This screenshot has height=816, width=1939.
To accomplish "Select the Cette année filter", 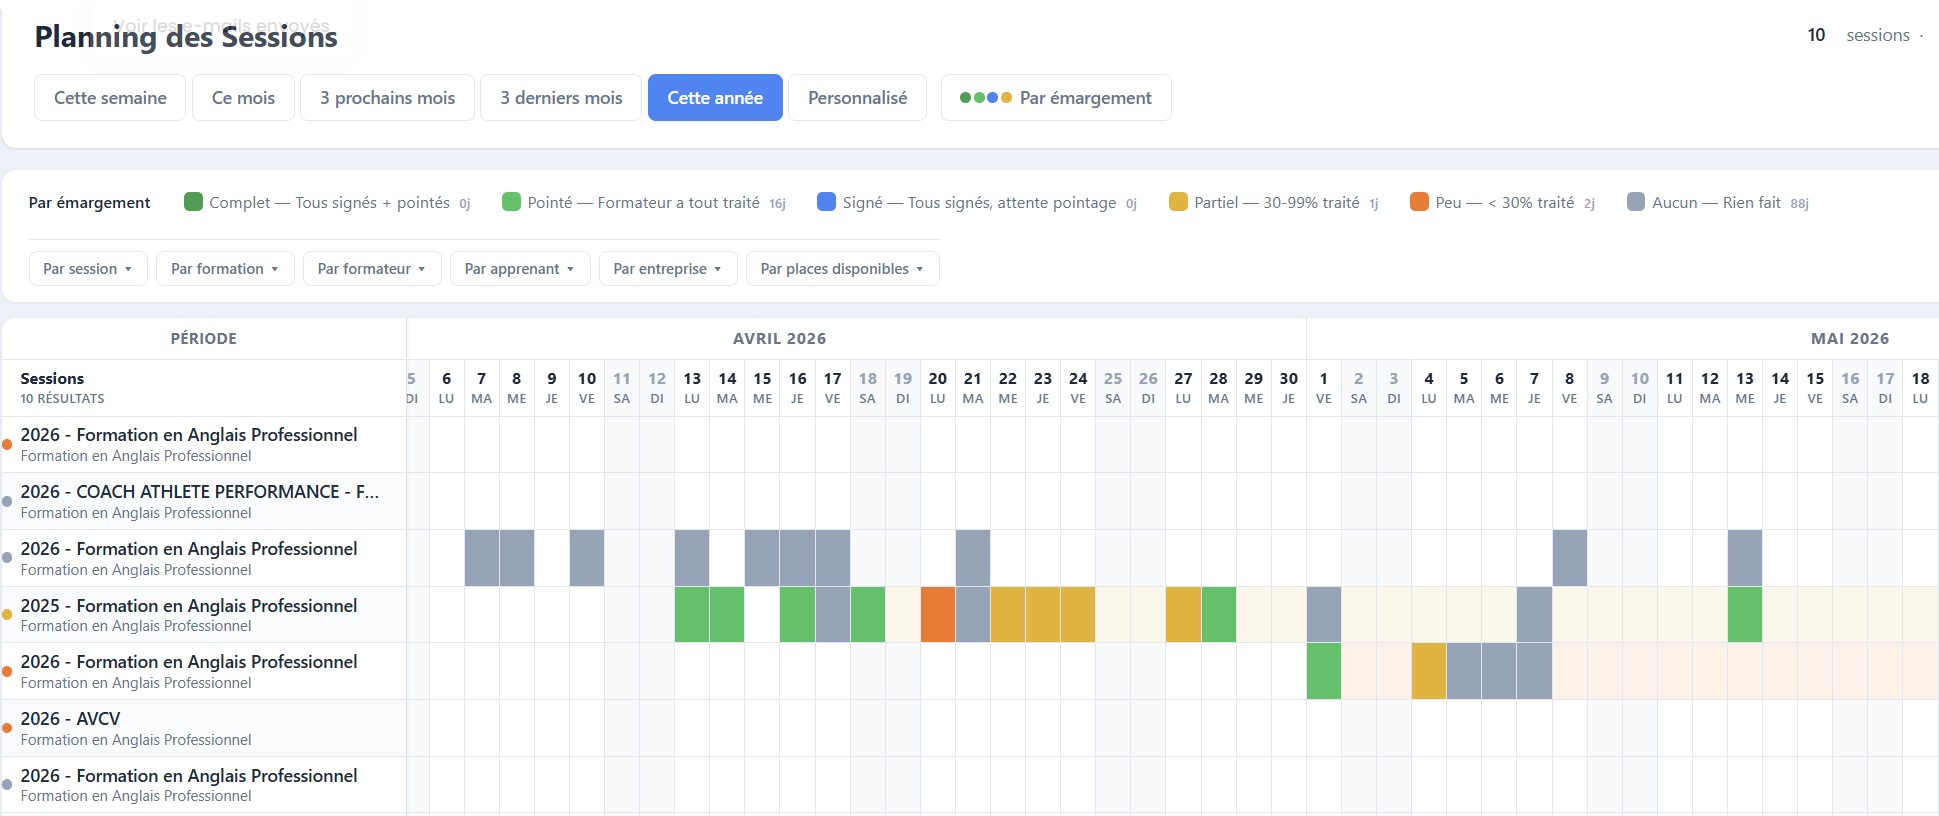I will click(x=715, y=98).
